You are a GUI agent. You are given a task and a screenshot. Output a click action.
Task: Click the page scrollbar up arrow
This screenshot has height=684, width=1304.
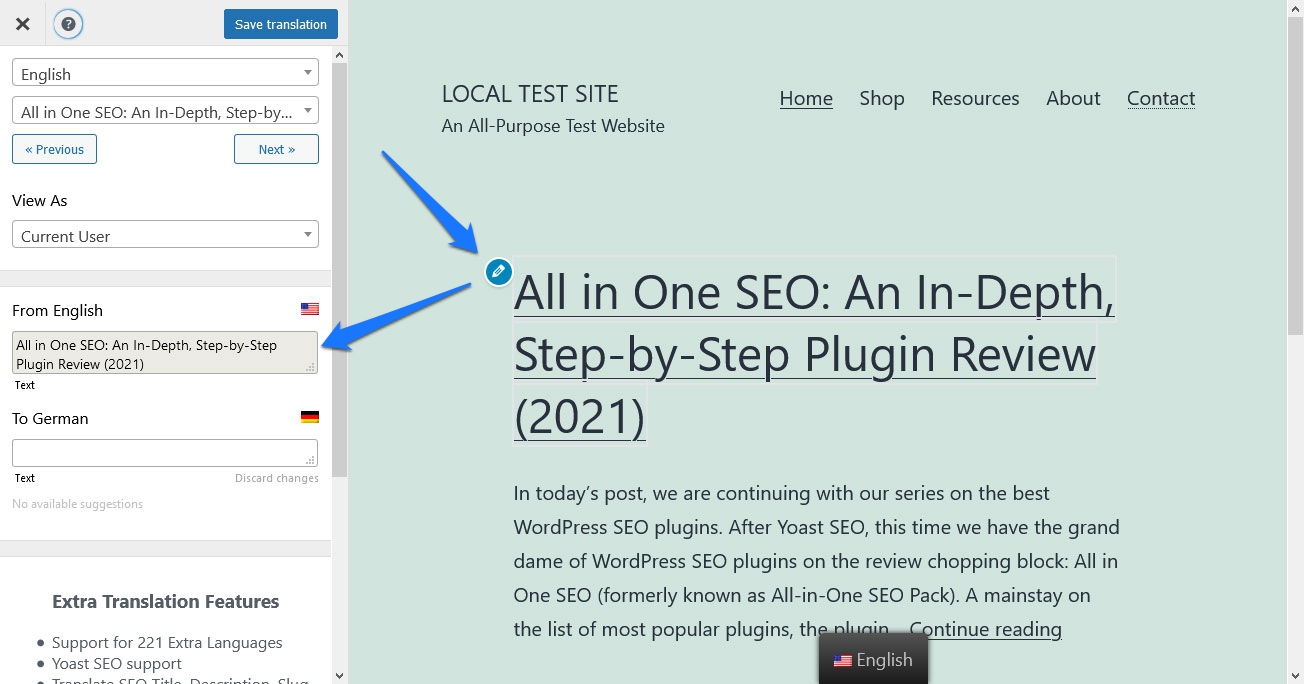(x=1295, y=7)
